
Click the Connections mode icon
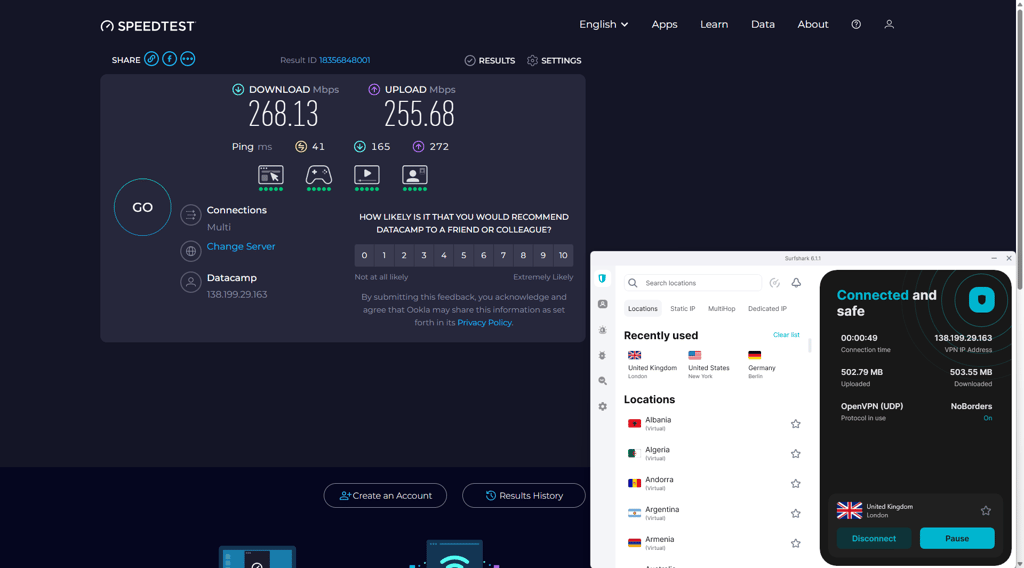[191, 215]
